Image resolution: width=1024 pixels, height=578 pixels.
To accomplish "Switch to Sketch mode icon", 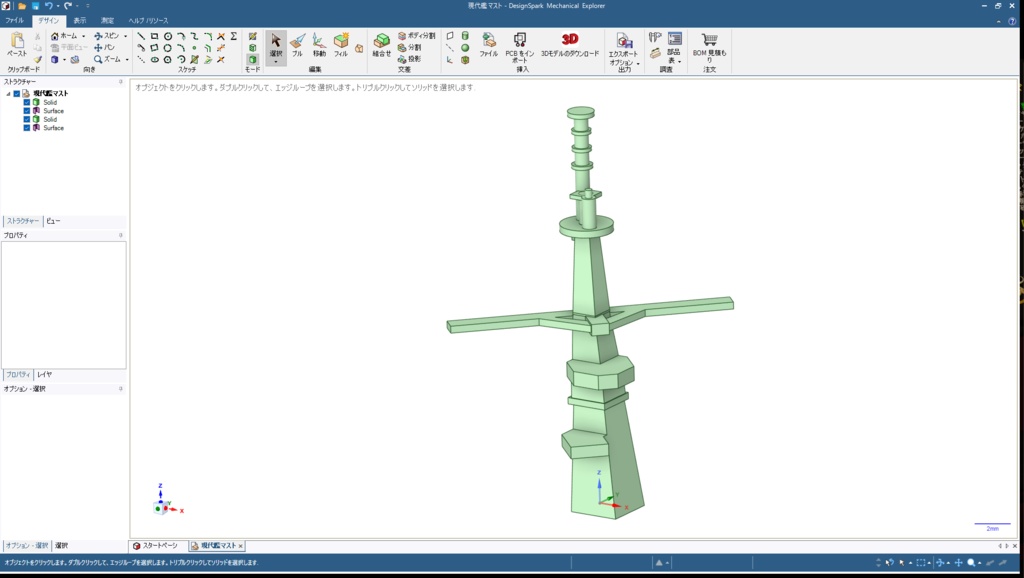I will [253, 37].
